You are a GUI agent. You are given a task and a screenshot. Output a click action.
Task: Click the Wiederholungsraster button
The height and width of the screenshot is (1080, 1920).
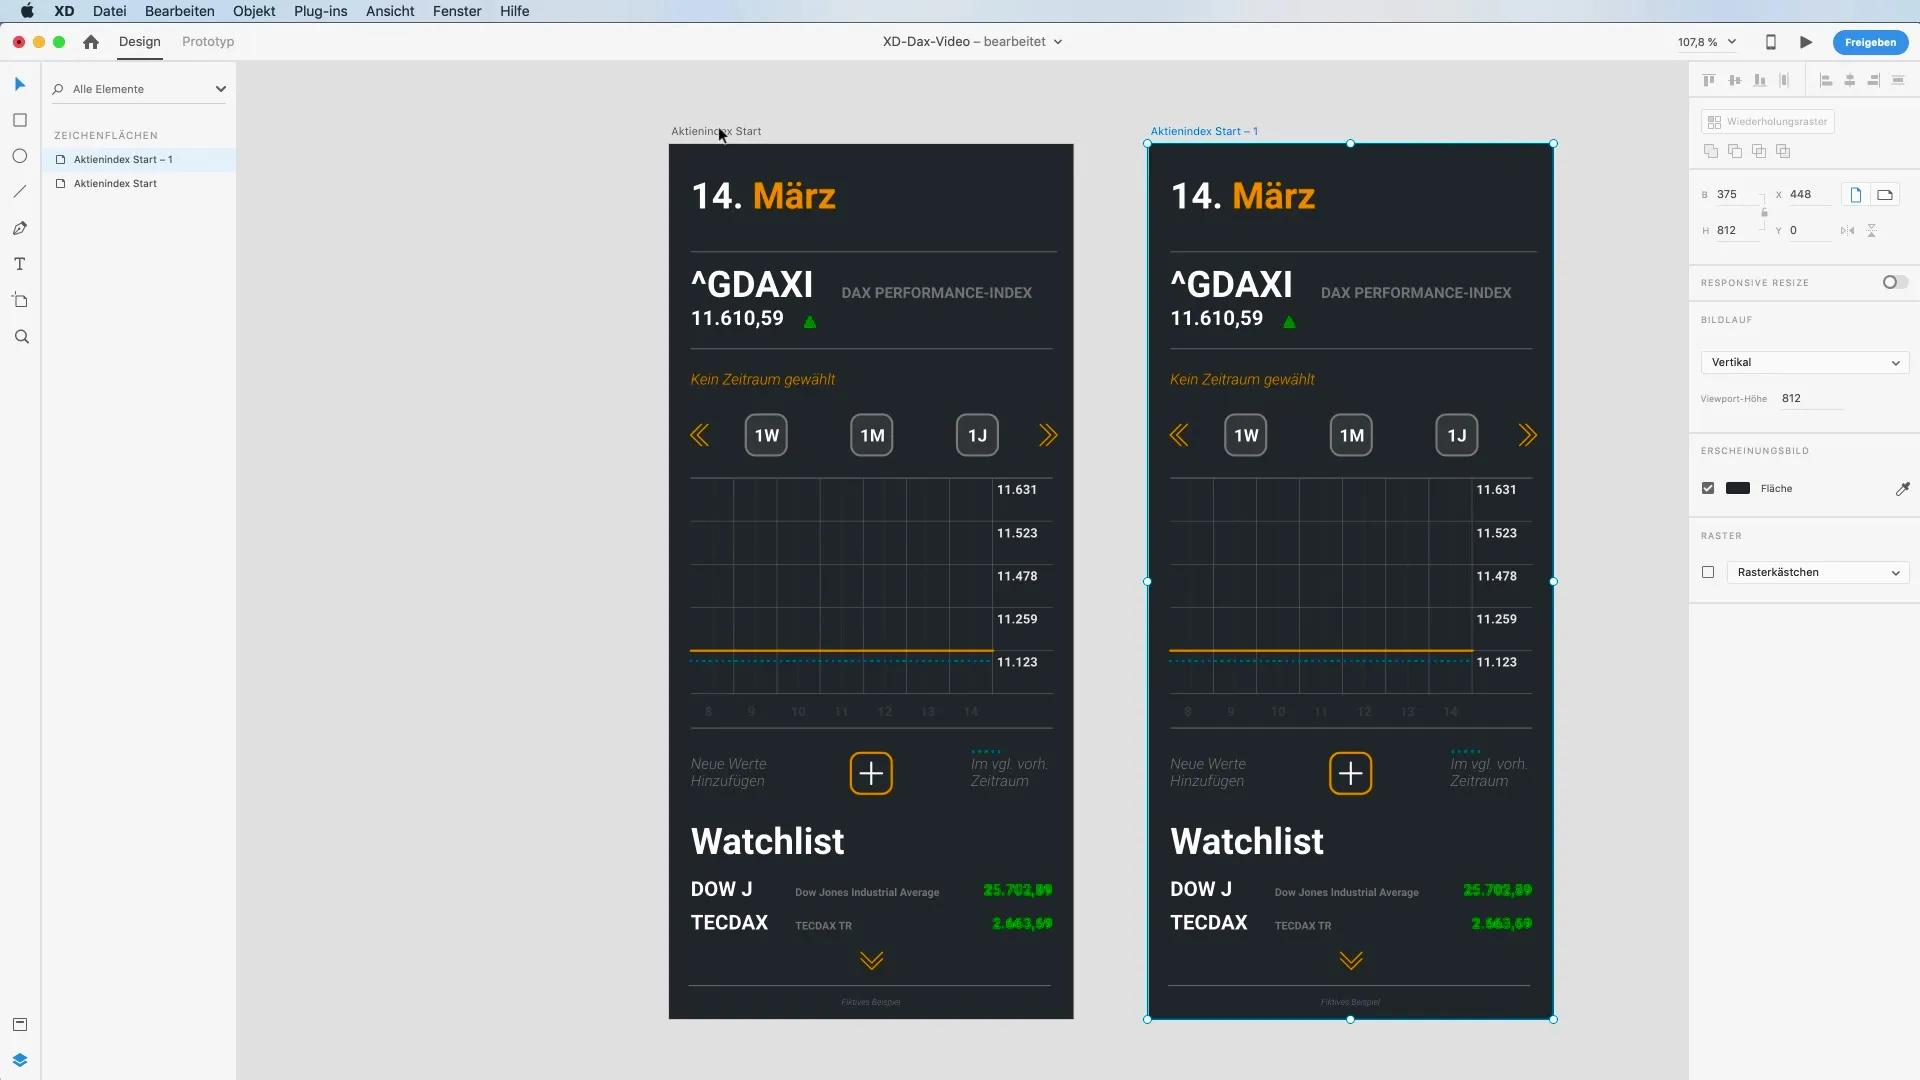point(1768,122)
